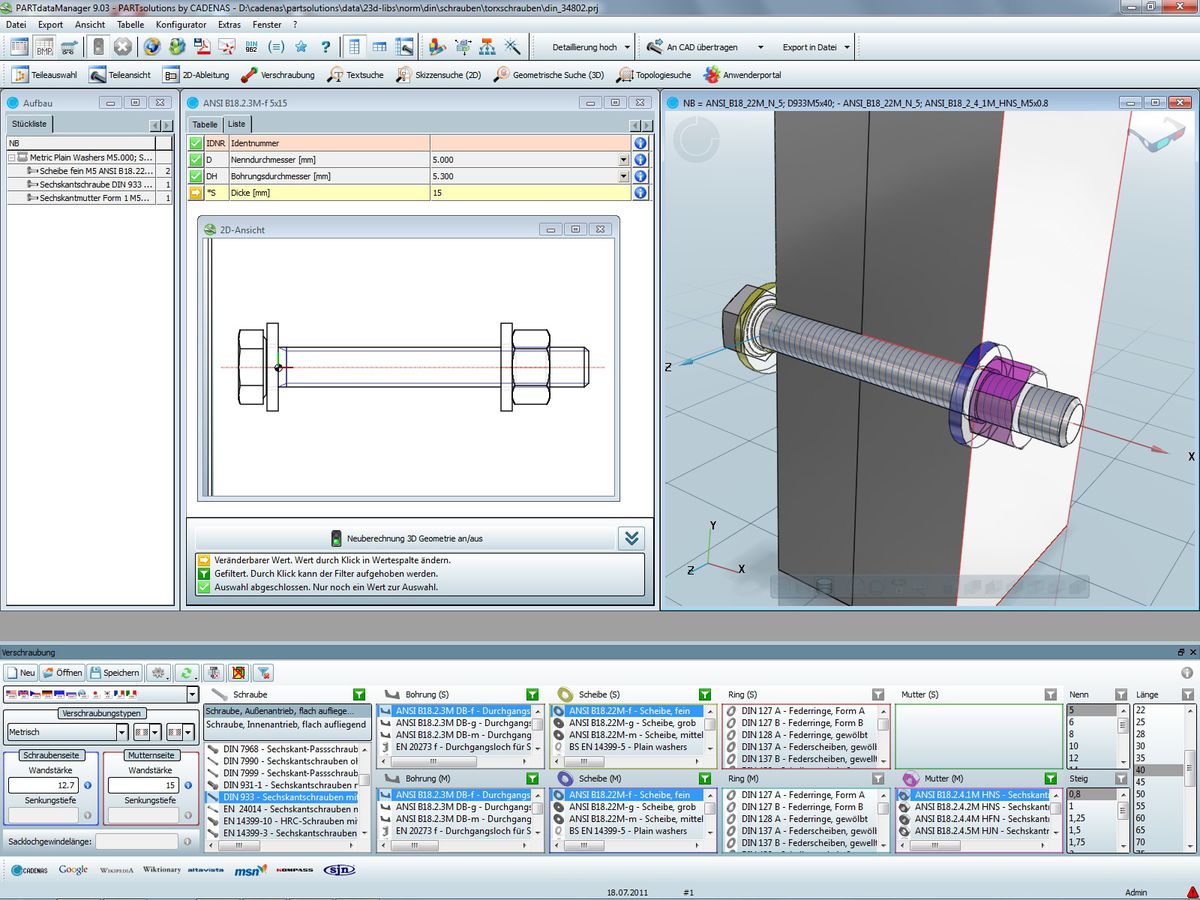Toggle grey filter on Mutter (S)
The width and height of the screenshot is (1200, 900).
(1050, 694)
